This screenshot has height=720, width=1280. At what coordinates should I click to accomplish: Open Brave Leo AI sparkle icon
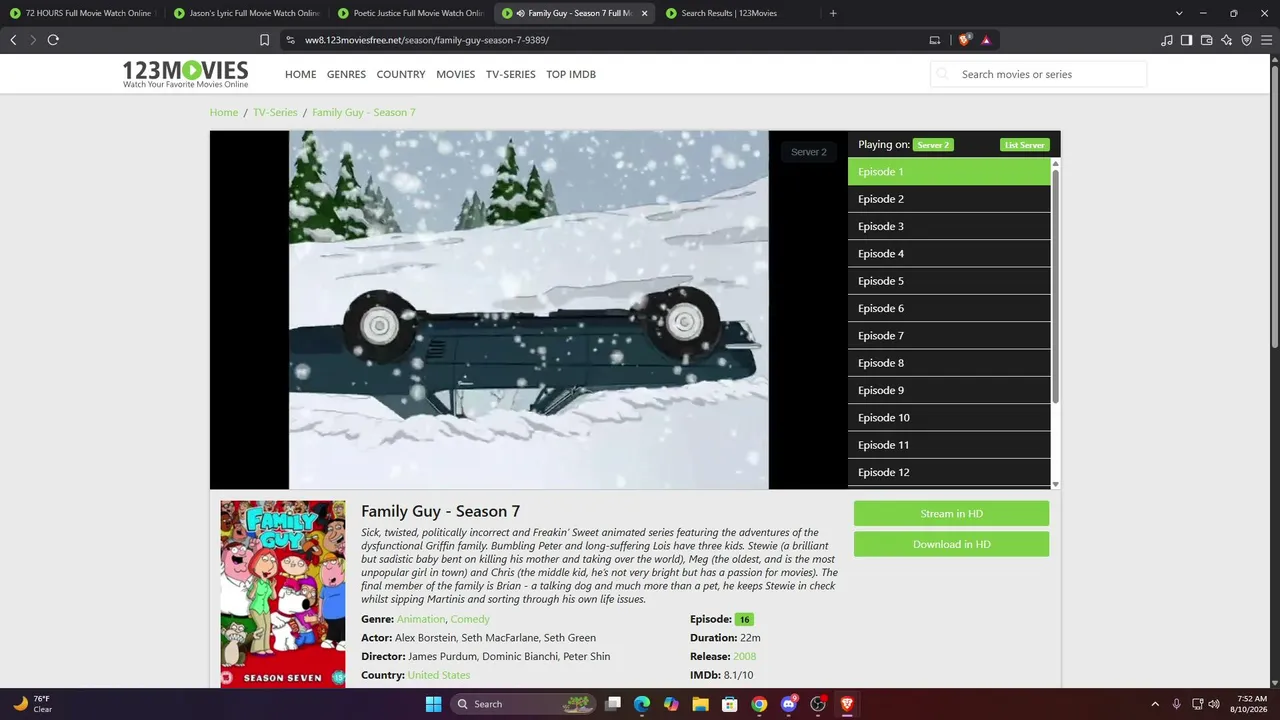pyautogui.click(x=1226, y=40)
